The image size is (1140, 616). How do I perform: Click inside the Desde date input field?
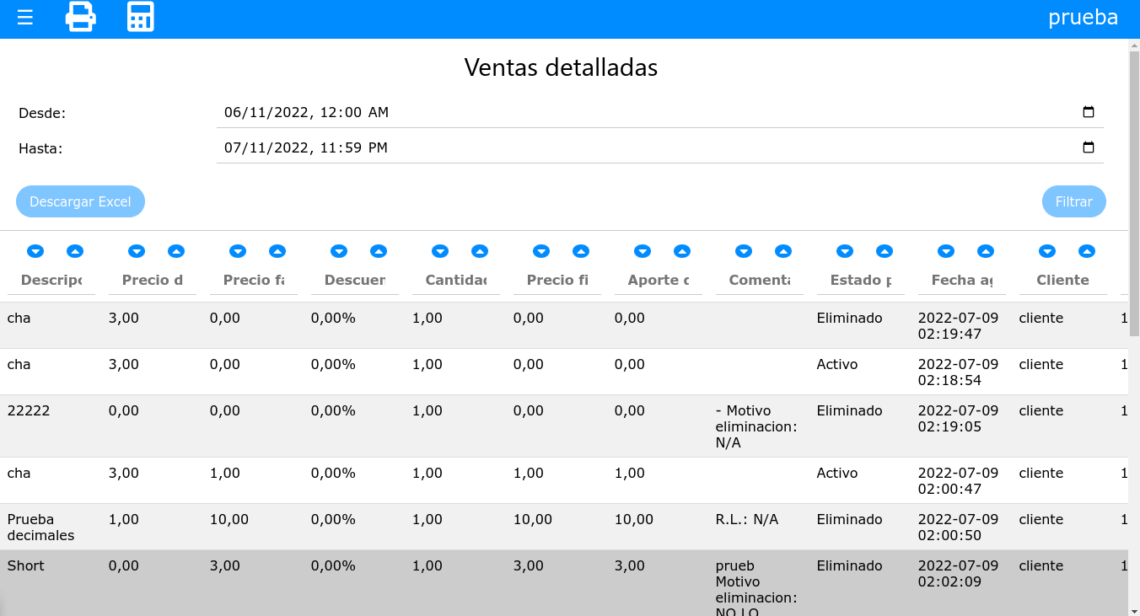click(x=500, y=112)
